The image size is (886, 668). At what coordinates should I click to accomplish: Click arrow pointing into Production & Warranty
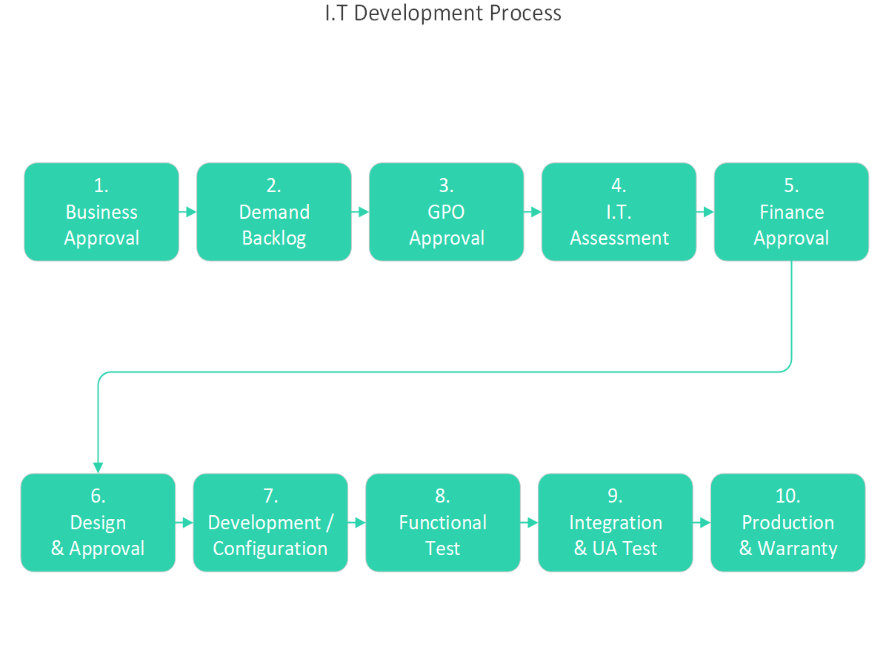tap(702, 522)
